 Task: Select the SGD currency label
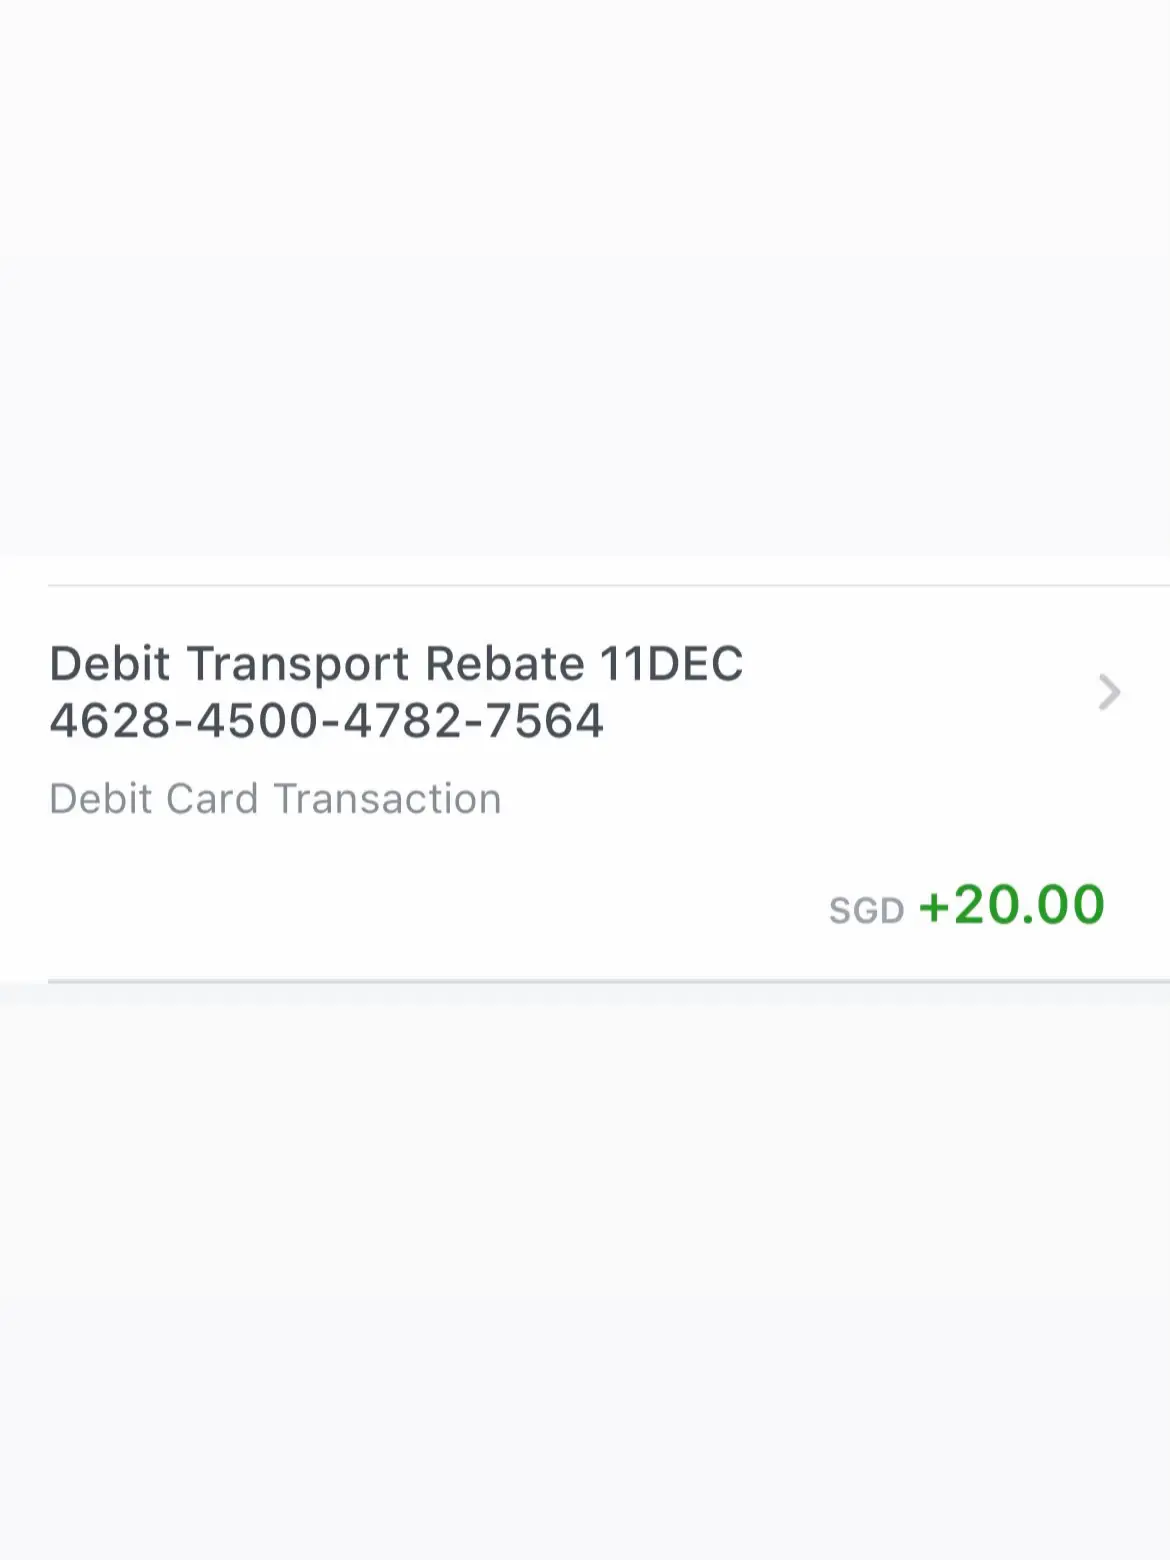(x=866, y=908)
